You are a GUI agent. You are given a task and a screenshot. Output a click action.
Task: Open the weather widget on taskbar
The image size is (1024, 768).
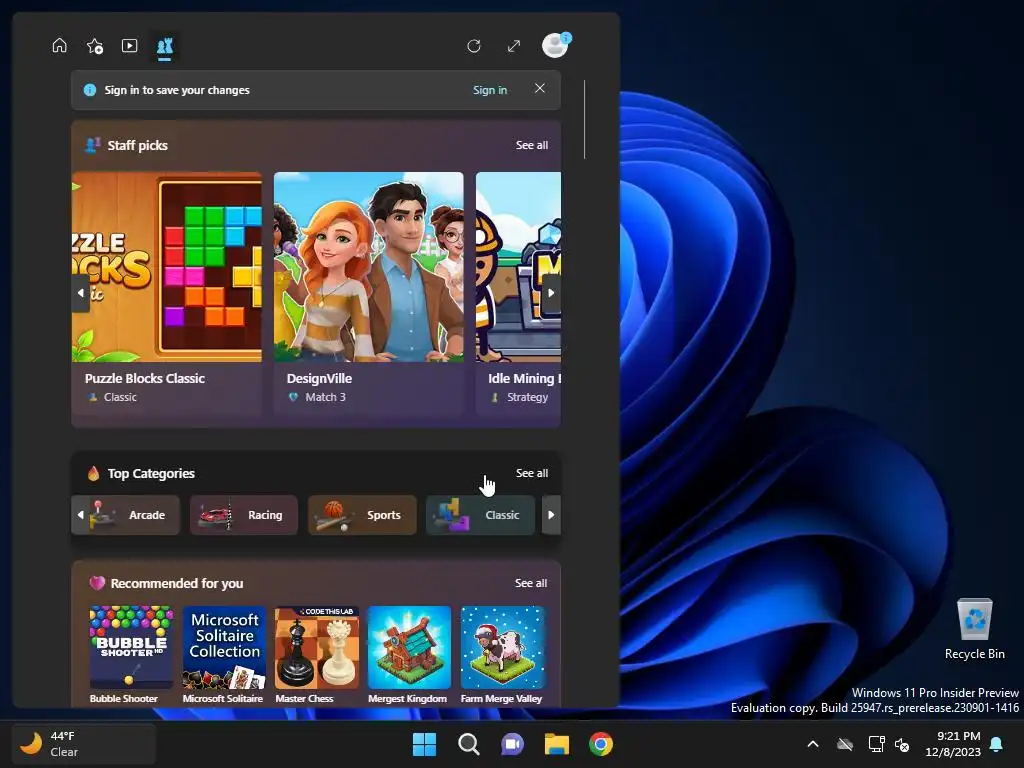tap(84, 743)
